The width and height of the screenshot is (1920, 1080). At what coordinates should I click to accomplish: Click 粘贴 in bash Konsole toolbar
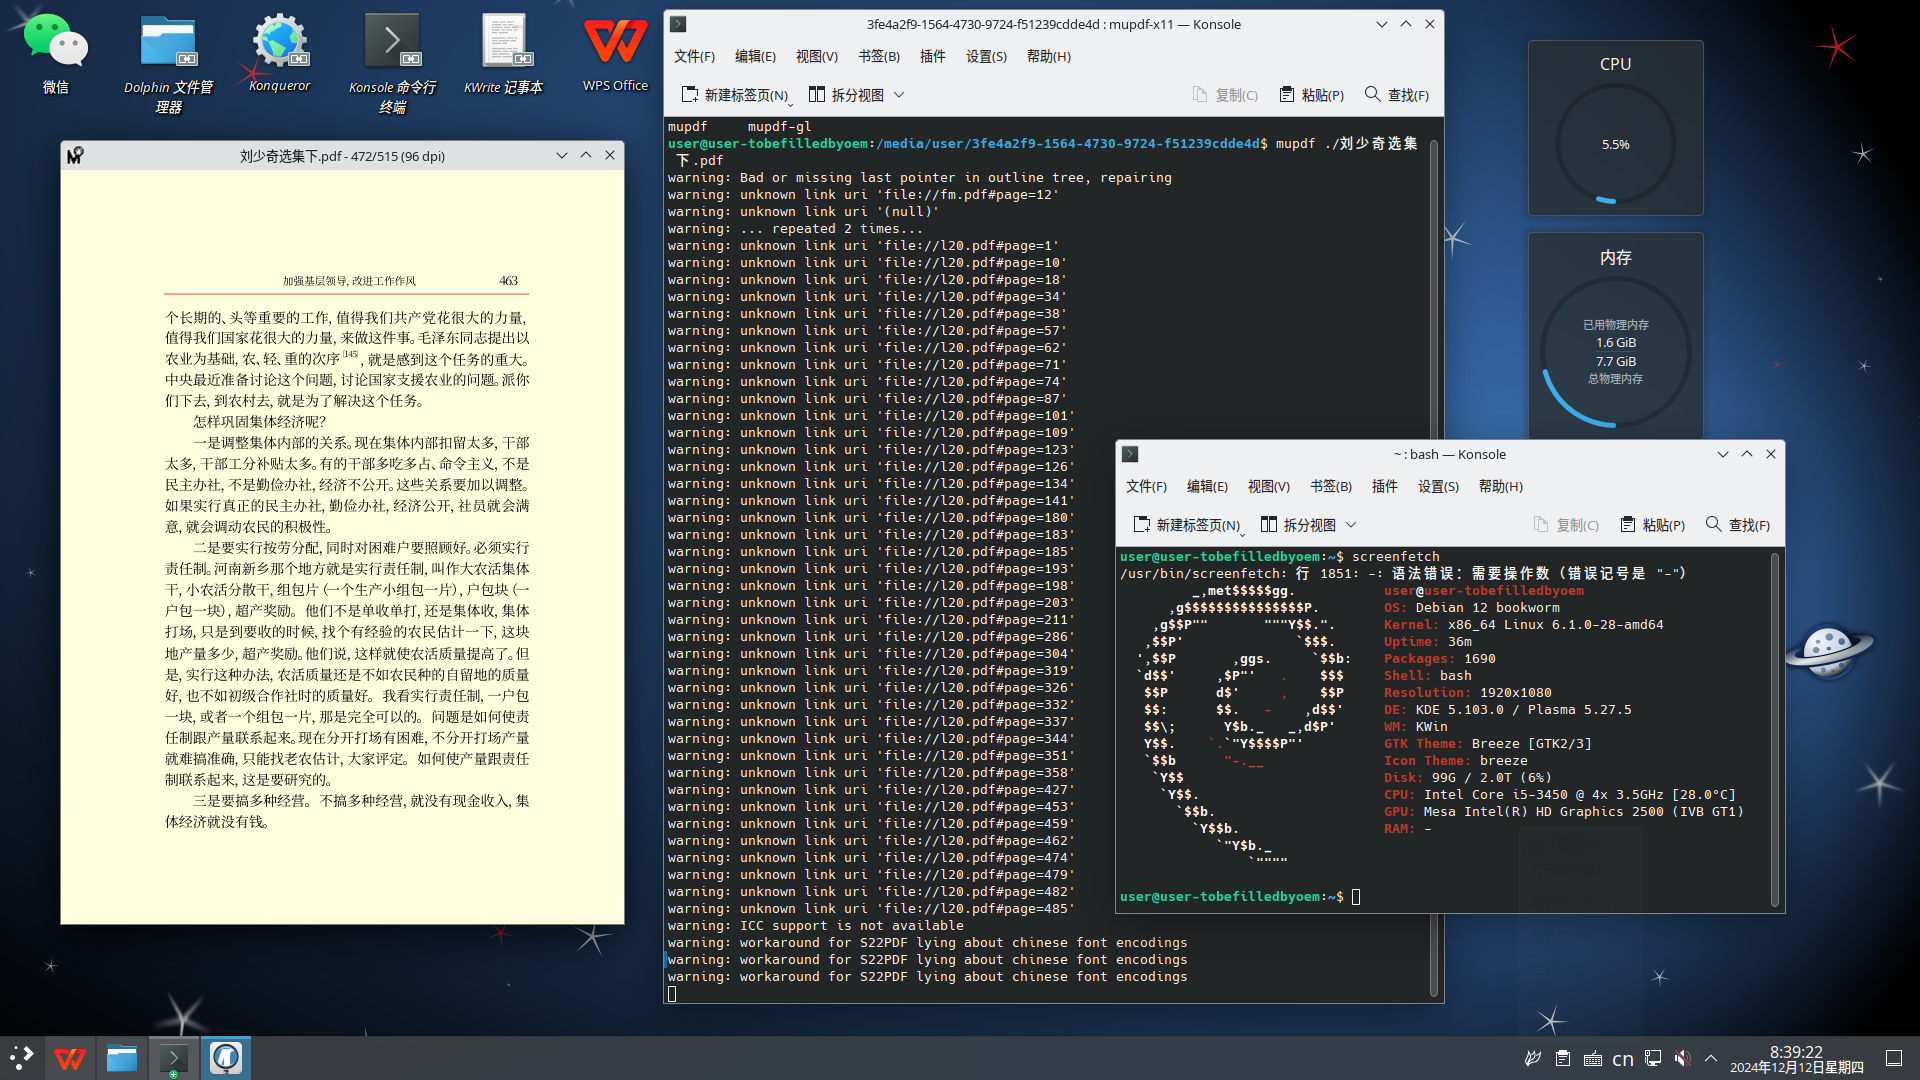pos(1652,525)
